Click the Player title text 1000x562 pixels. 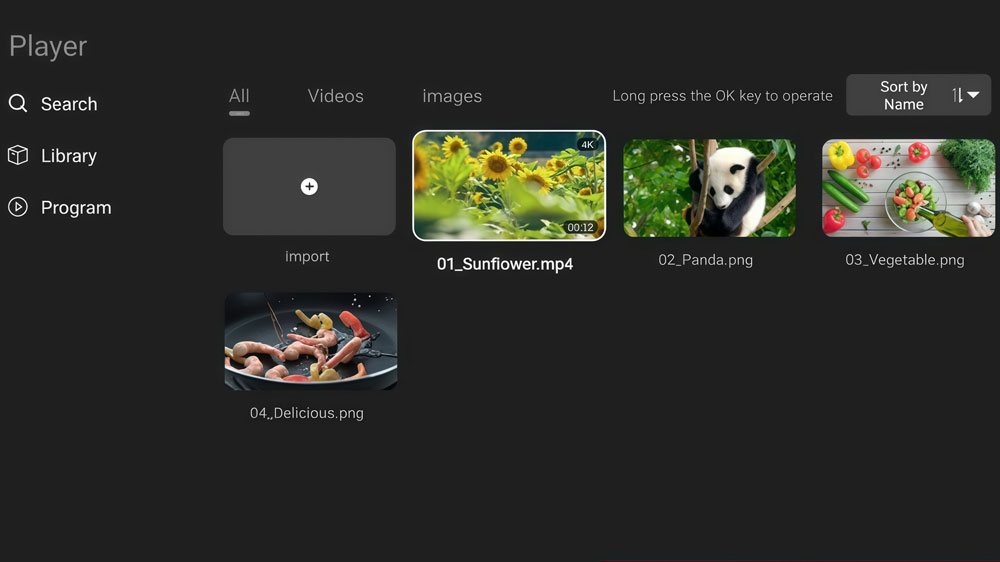[48, 47]
